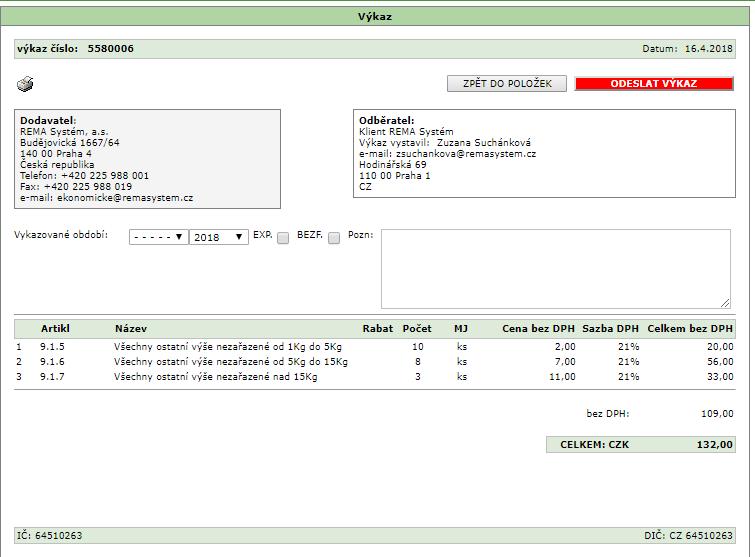
Task: Select the 21% rate in row 9.1.6
Action: coord(629,362)
